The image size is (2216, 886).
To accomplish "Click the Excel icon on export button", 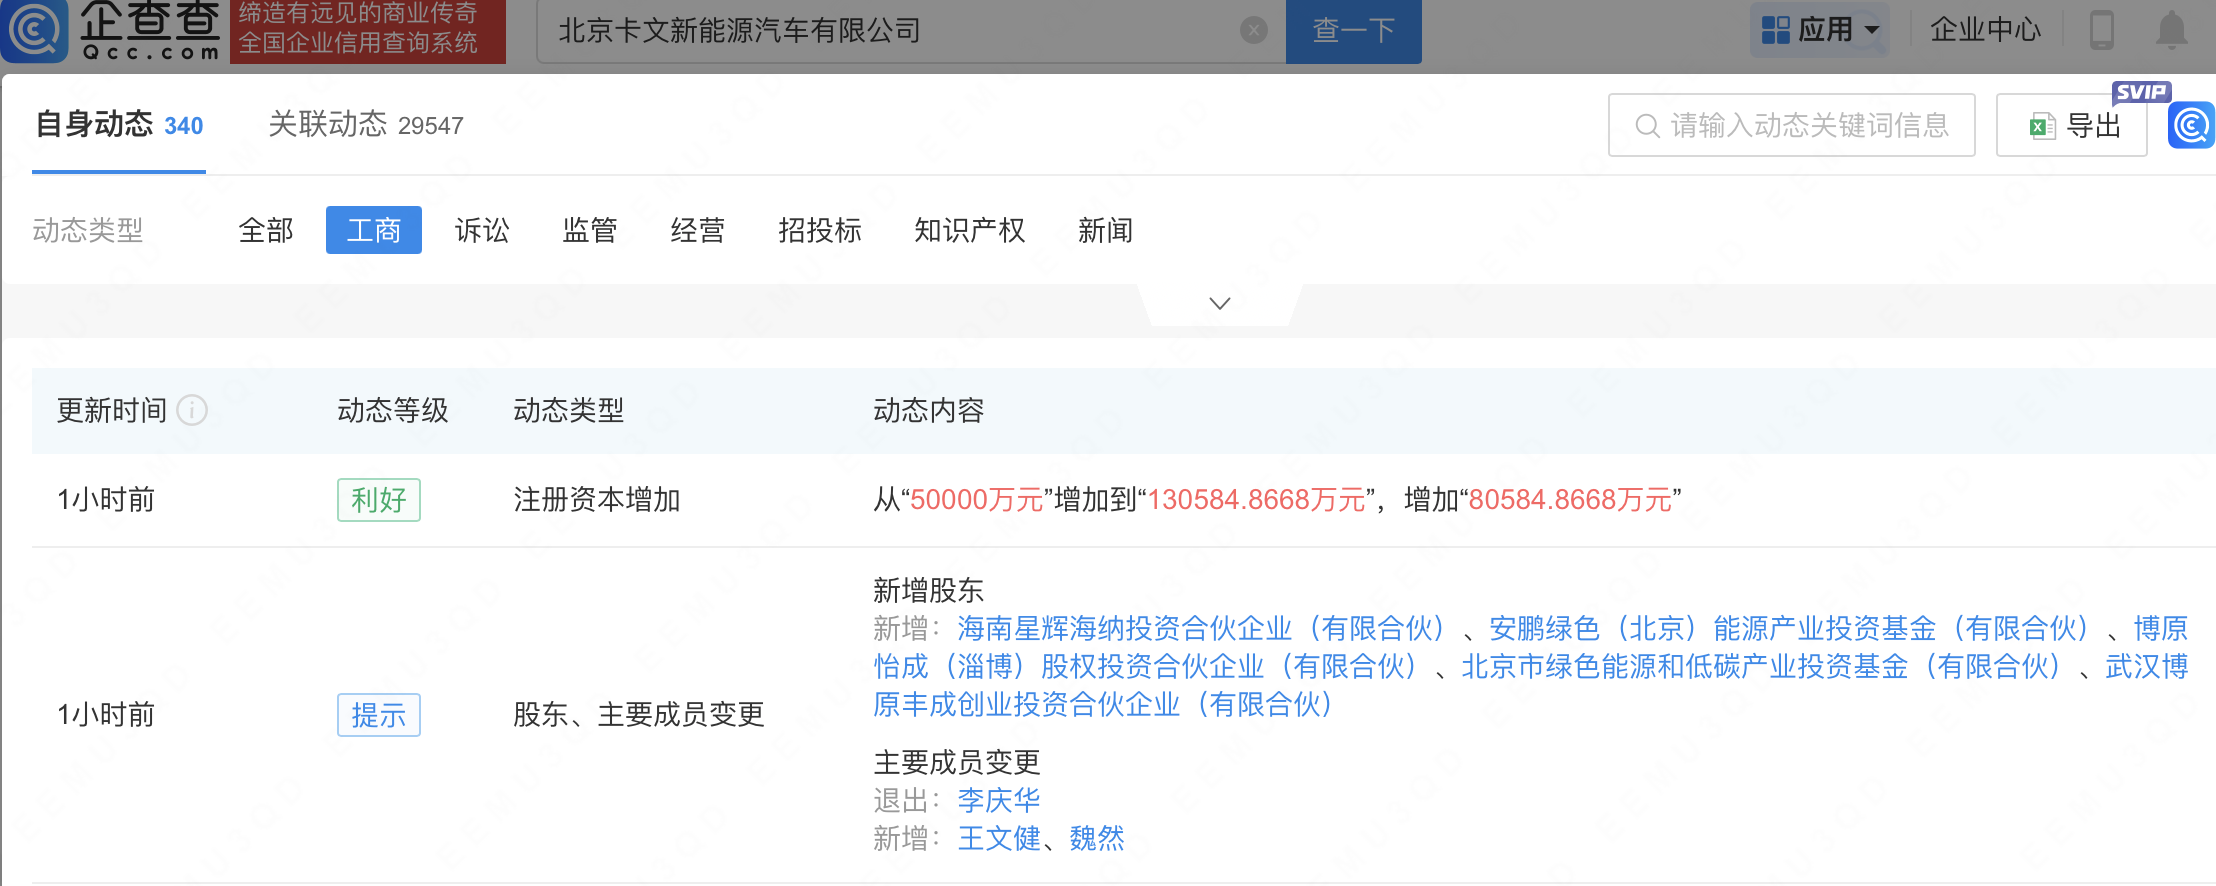I will pos(2042,126).
